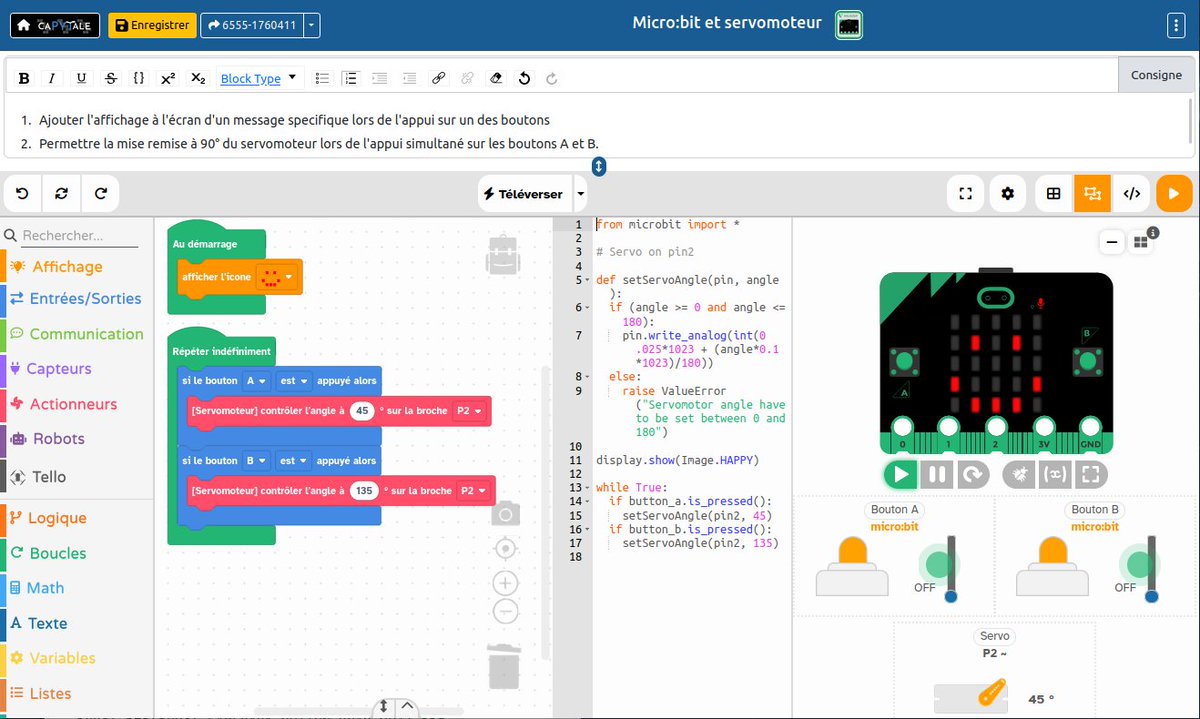Open icon dropdown in afficher l'icone block
This screenshot has width=1200, height=719.
tap(277, 277)
